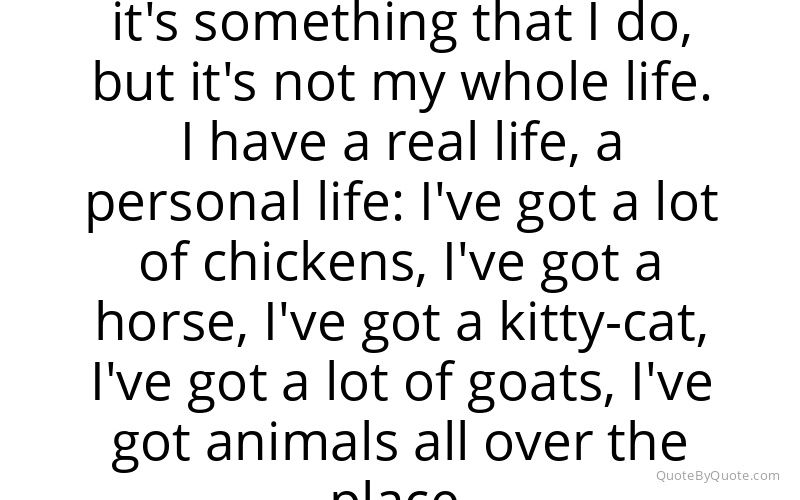Select the word "that" on the top line
The height and width of the screenshot is (500, 800).
(522, 22)
